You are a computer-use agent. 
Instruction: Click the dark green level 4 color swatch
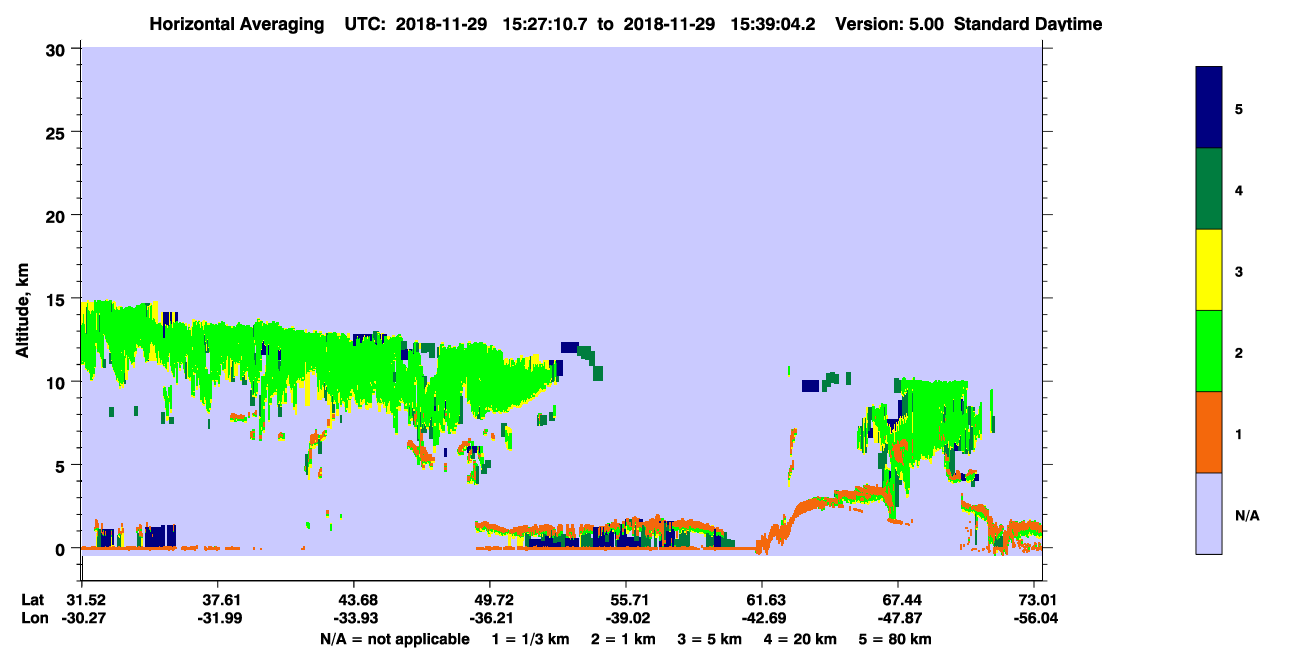(x=1209, y=189)
